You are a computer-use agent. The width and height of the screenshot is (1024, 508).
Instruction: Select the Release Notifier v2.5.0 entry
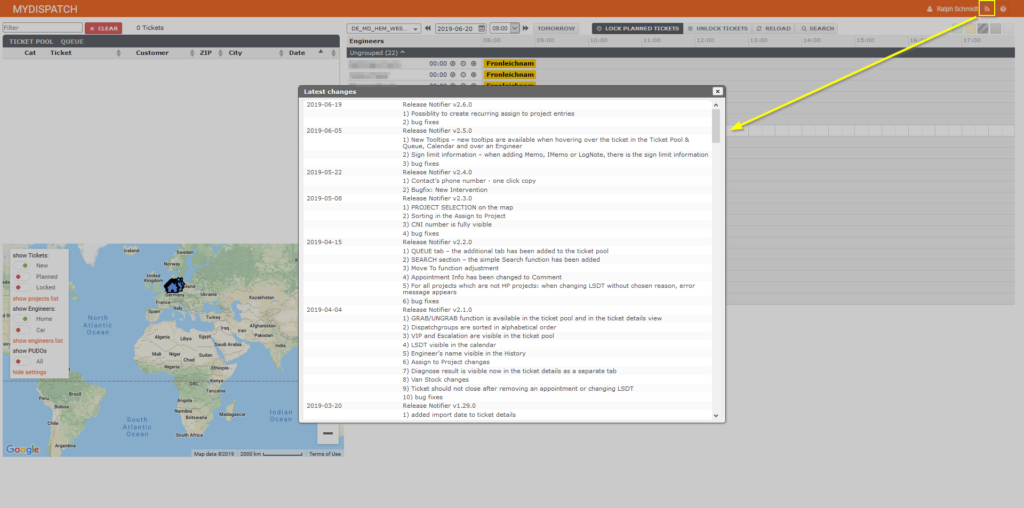click(437, 131)
